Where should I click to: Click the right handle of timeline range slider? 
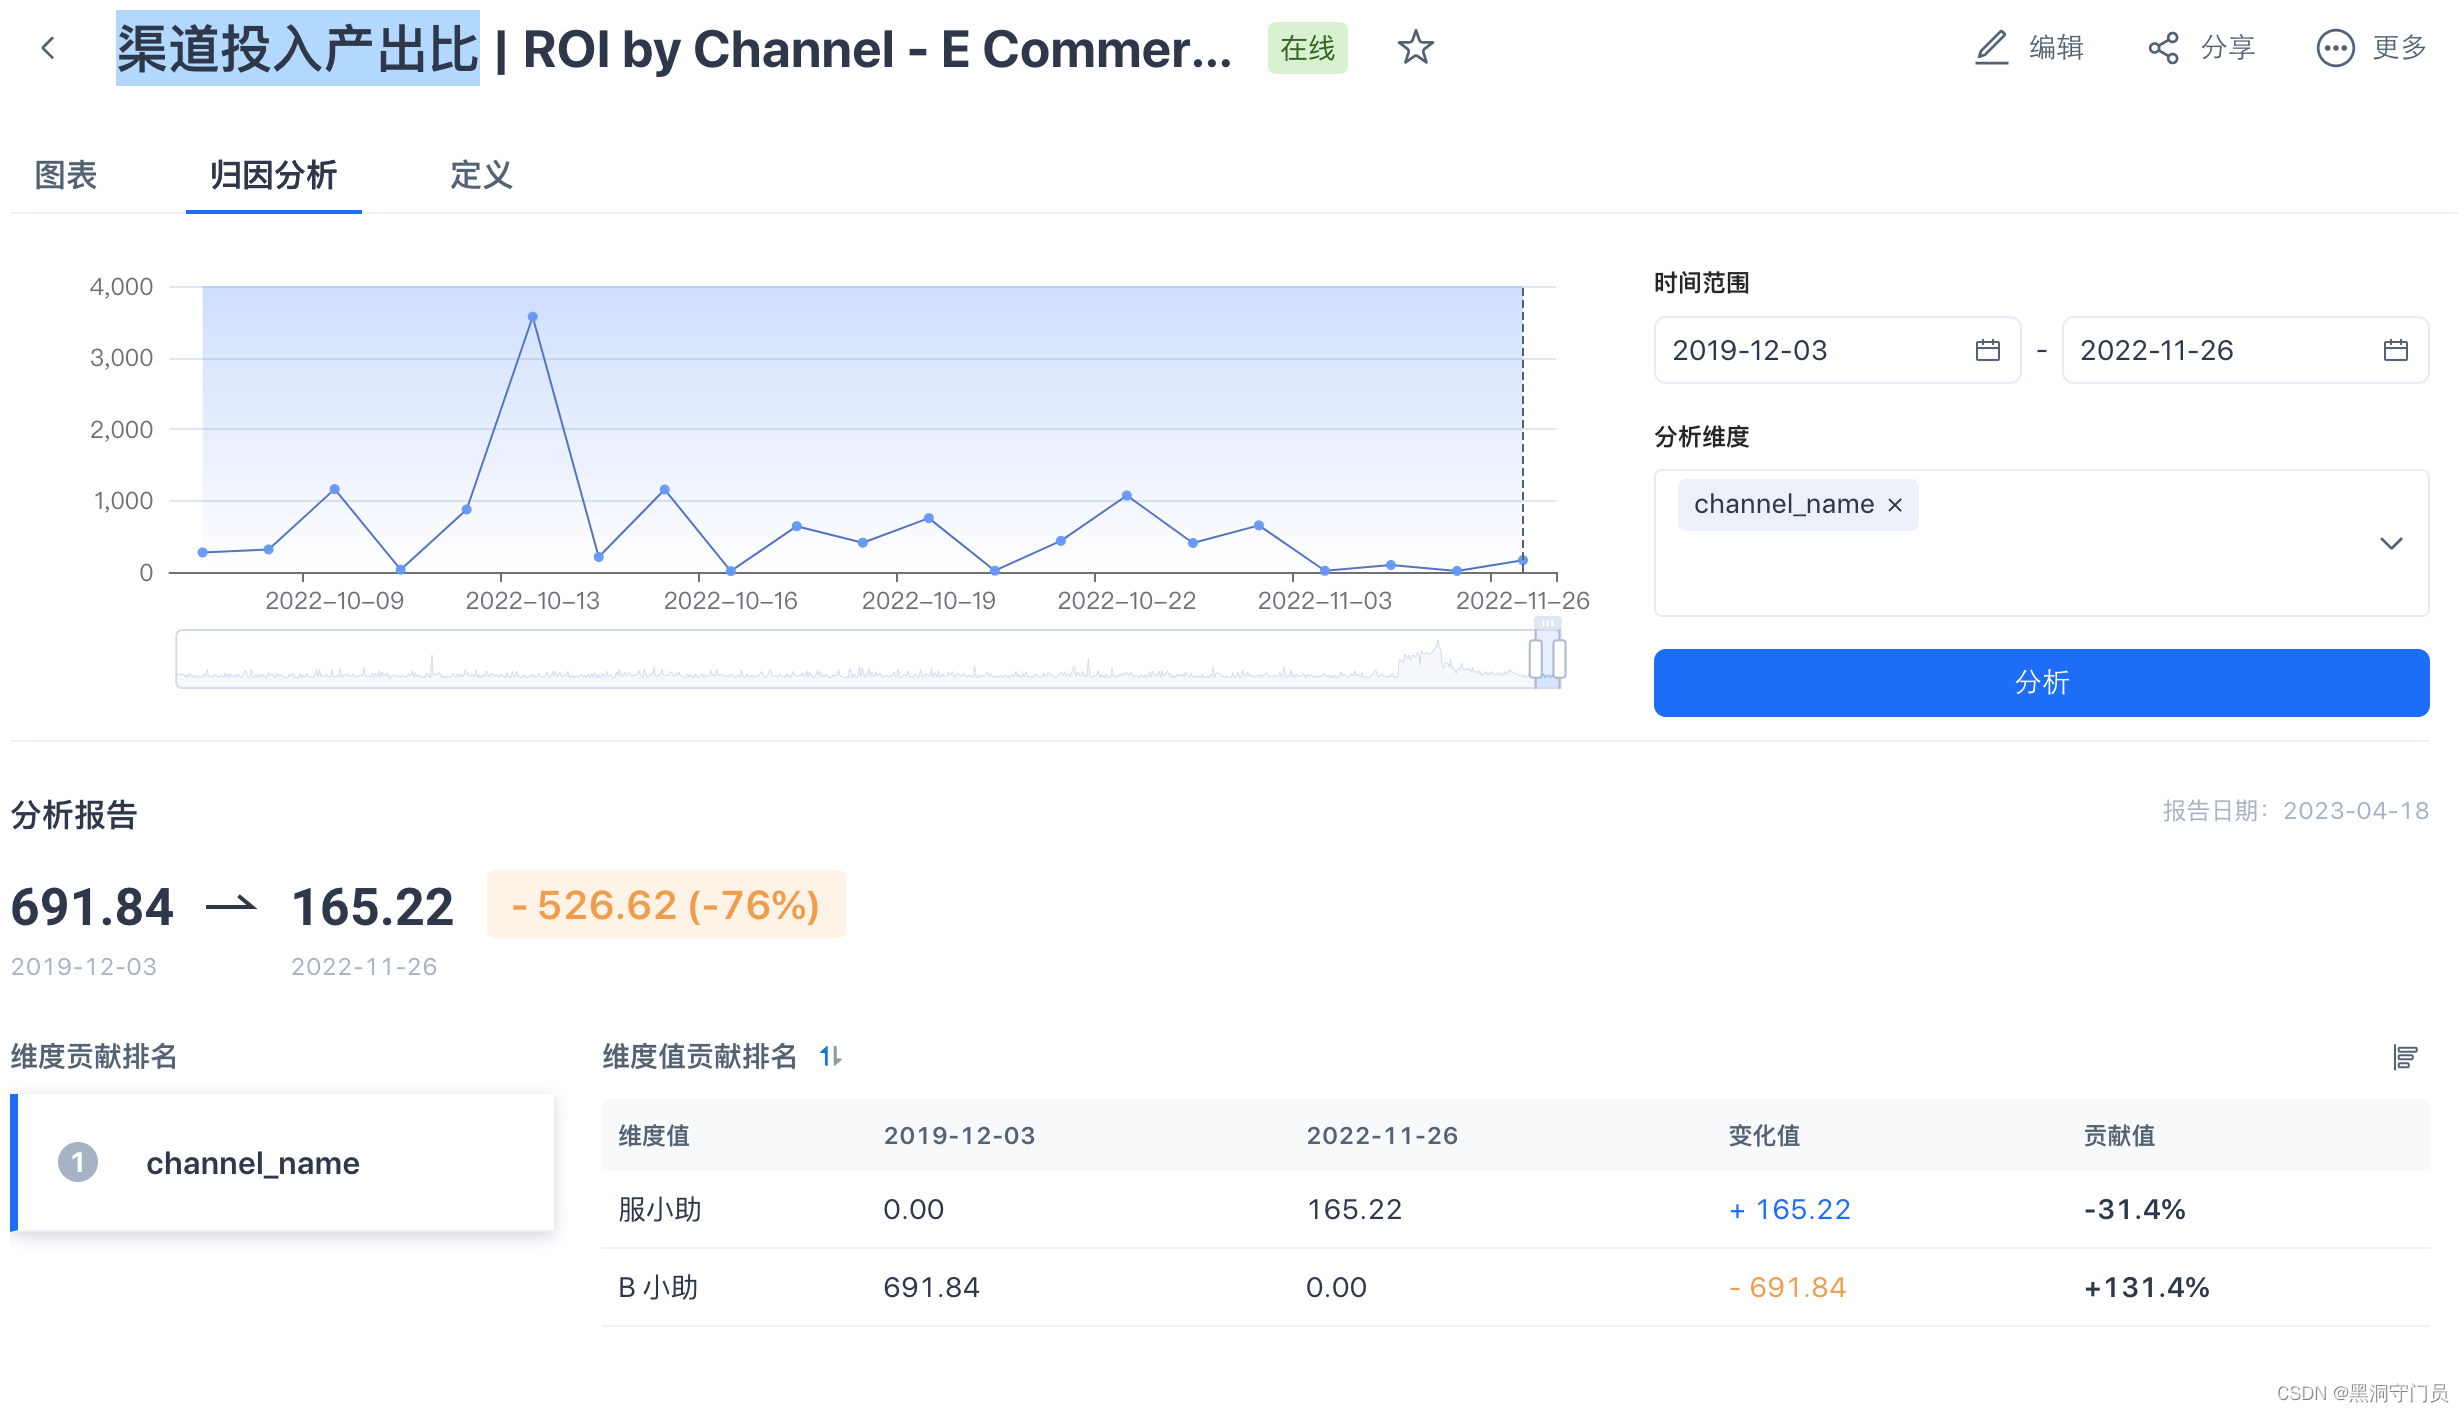1559,658
